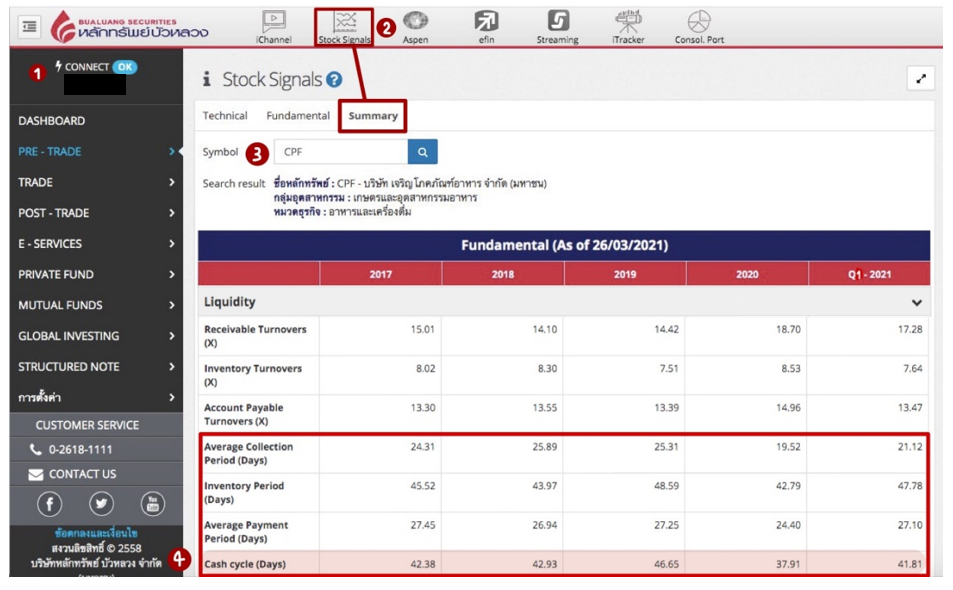Click the iTracker icon
The height and width of the screenshot is (590, 953).
627,26
